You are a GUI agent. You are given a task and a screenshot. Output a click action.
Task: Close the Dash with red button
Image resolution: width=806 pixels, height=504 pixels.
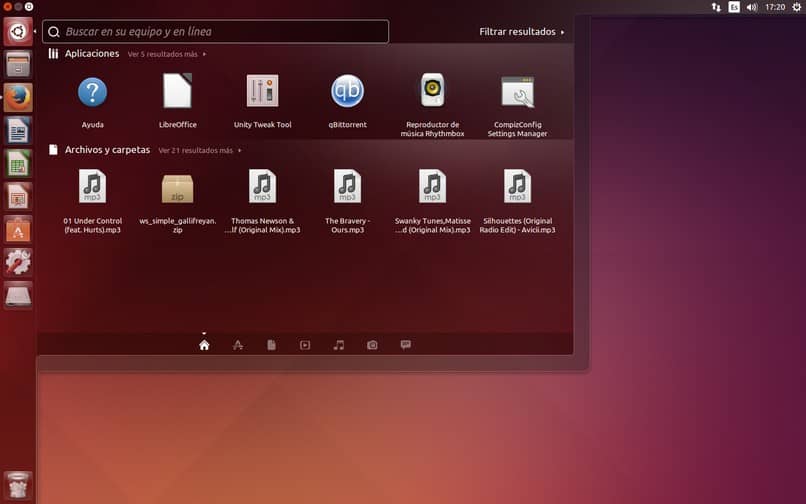[x=7, y=7]
